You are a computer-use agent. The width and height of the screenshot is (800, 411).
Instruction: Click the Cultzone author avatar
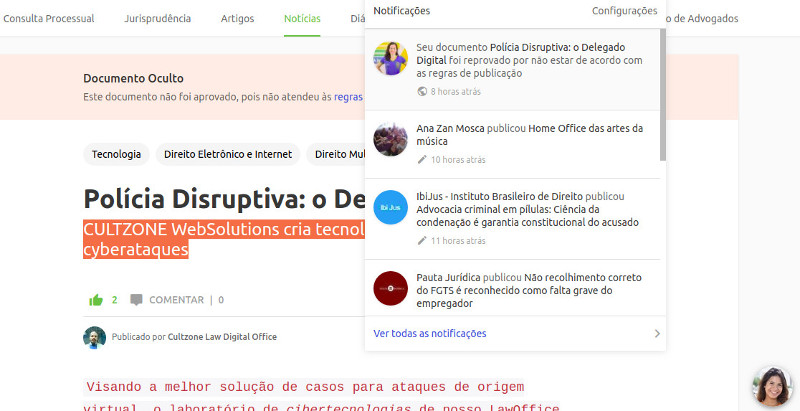point(94,337)
